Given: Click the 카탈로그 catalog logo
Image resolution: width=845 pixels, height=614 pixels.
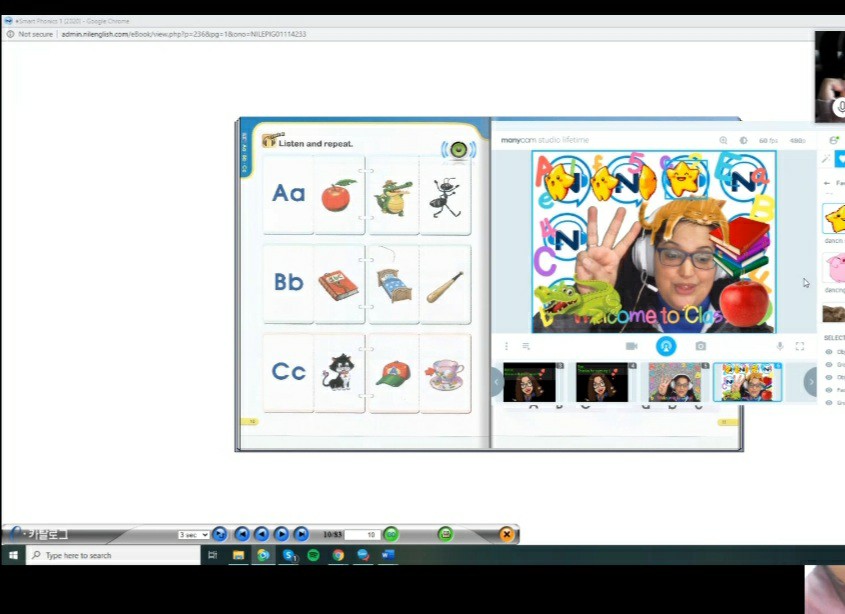Looking at the screenshot, I should click(x=40, y=534).
